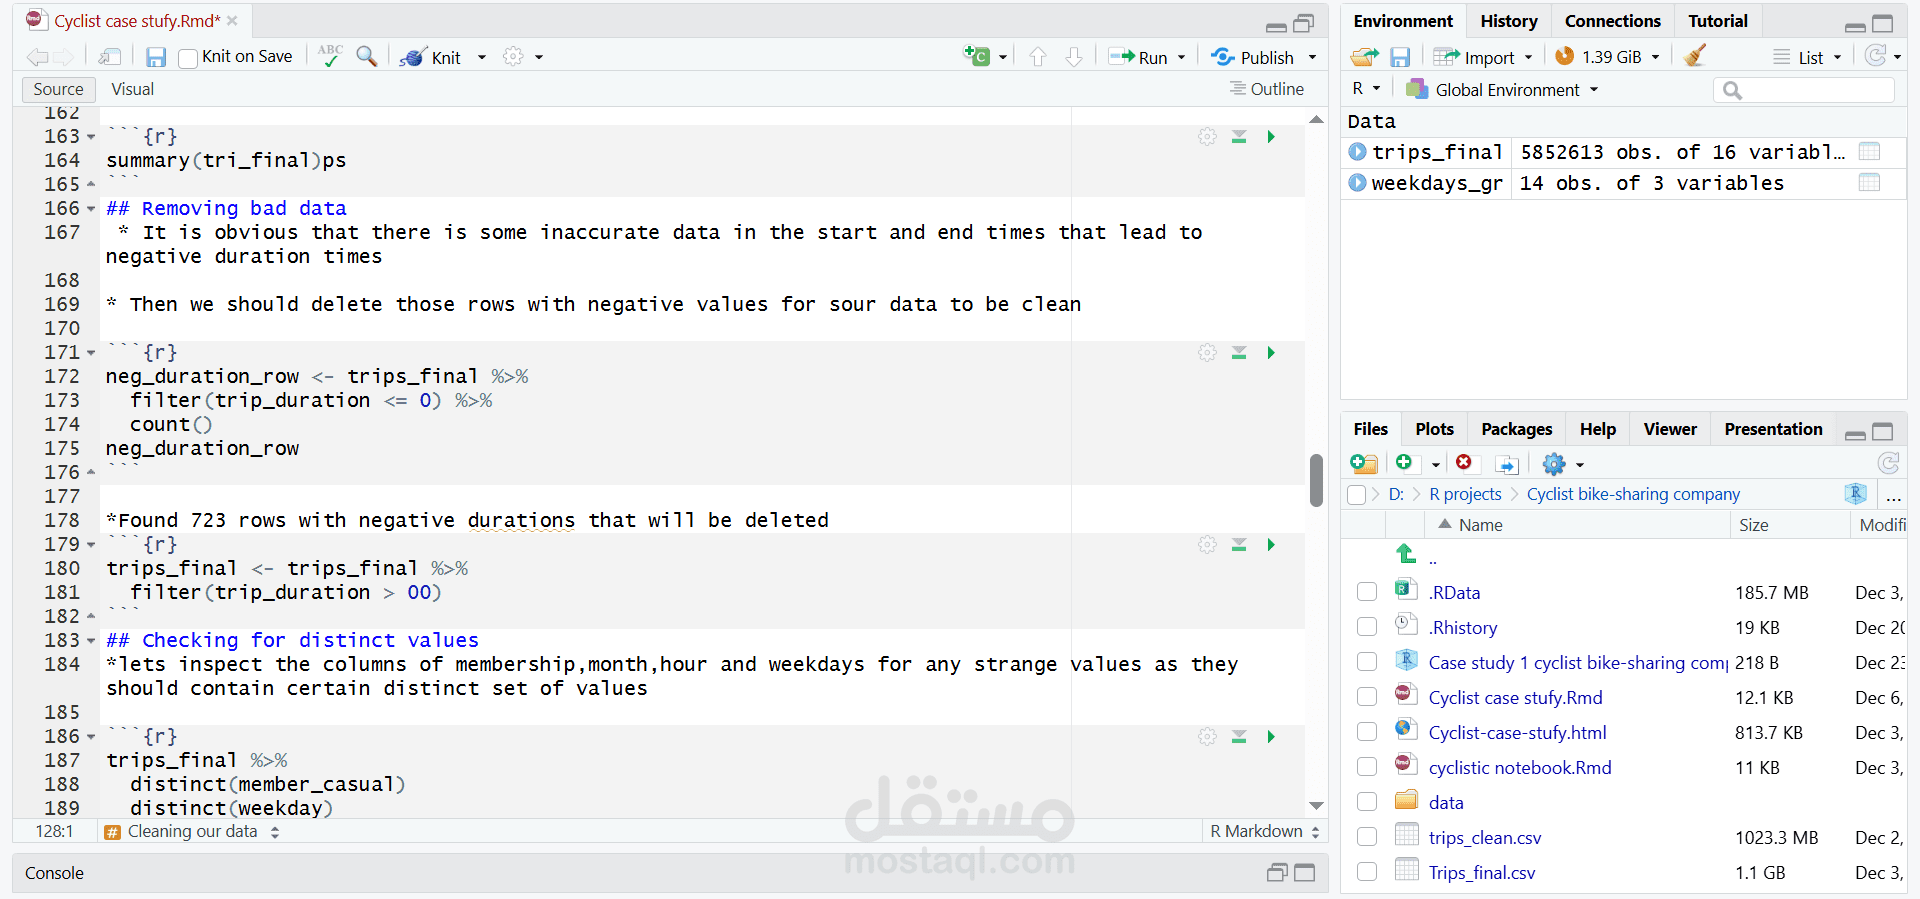1920x899 pixels.
Task: Open Global Environment dropdown
Action: click(x=1502, y=89)
